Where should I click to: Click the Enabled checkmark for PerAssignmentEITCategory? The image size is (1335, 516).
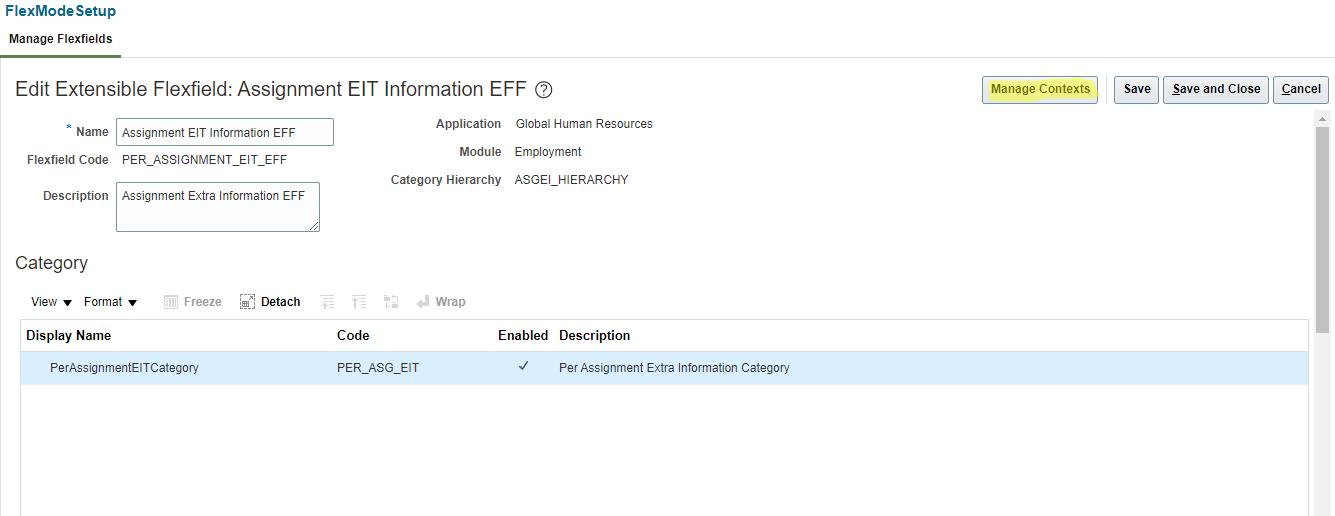click(523, 367)
